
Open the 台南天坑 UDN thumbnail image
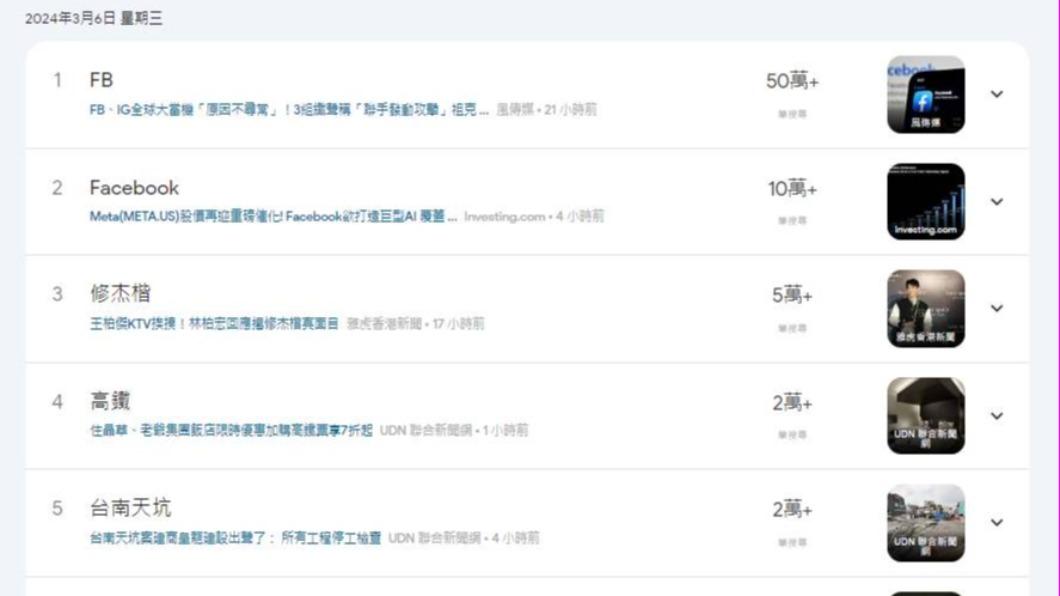925,522
